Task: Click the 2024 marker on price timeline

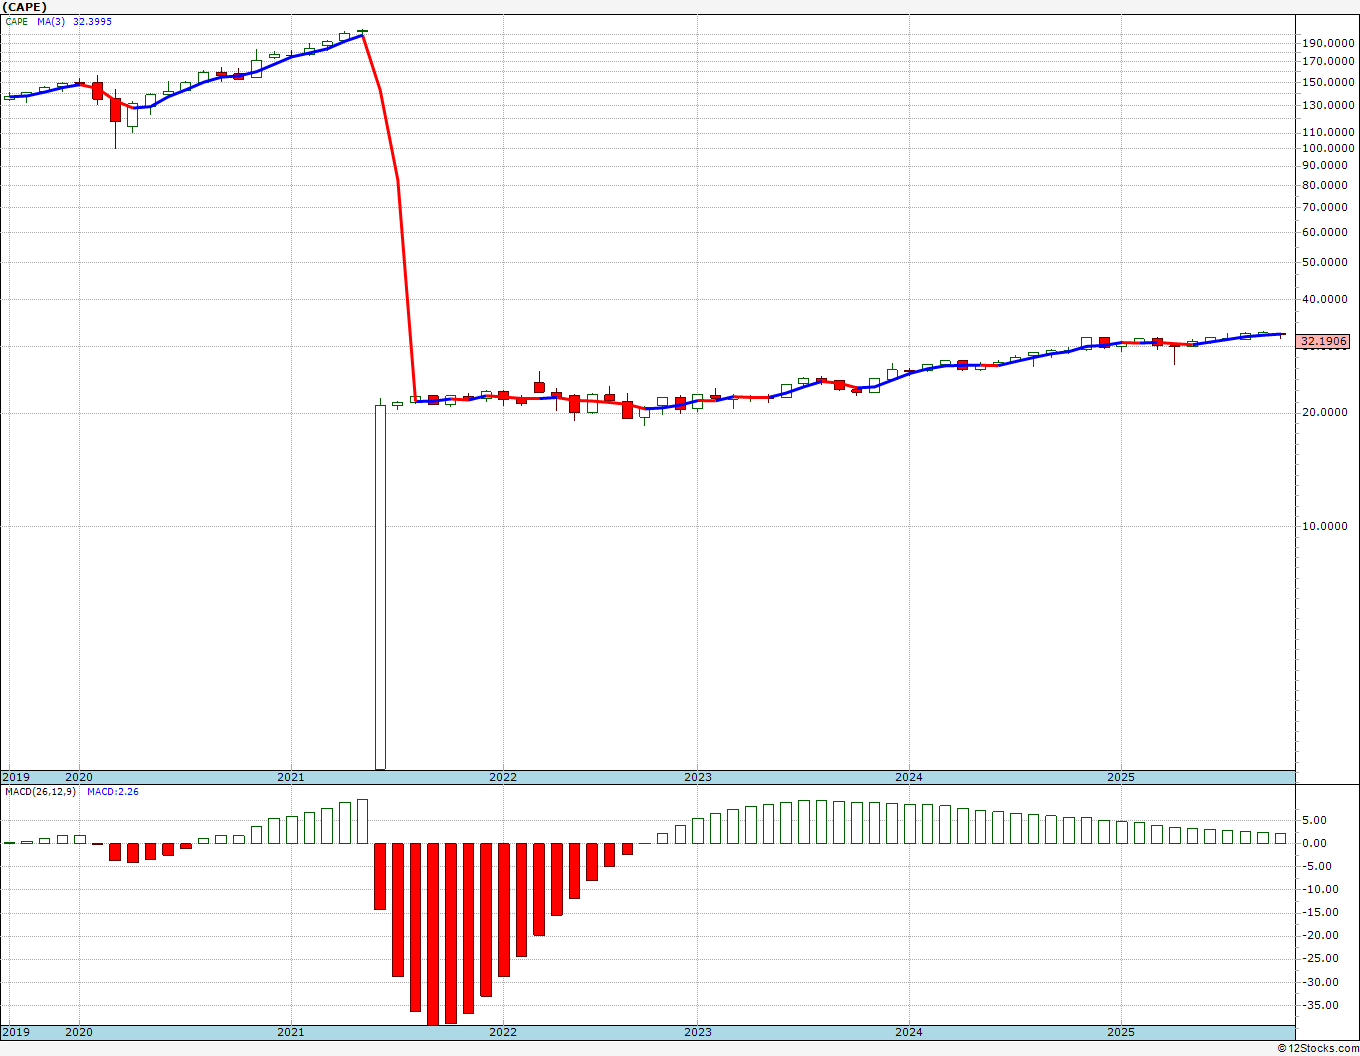Action: pyautogui.click(x=909, y=777)
